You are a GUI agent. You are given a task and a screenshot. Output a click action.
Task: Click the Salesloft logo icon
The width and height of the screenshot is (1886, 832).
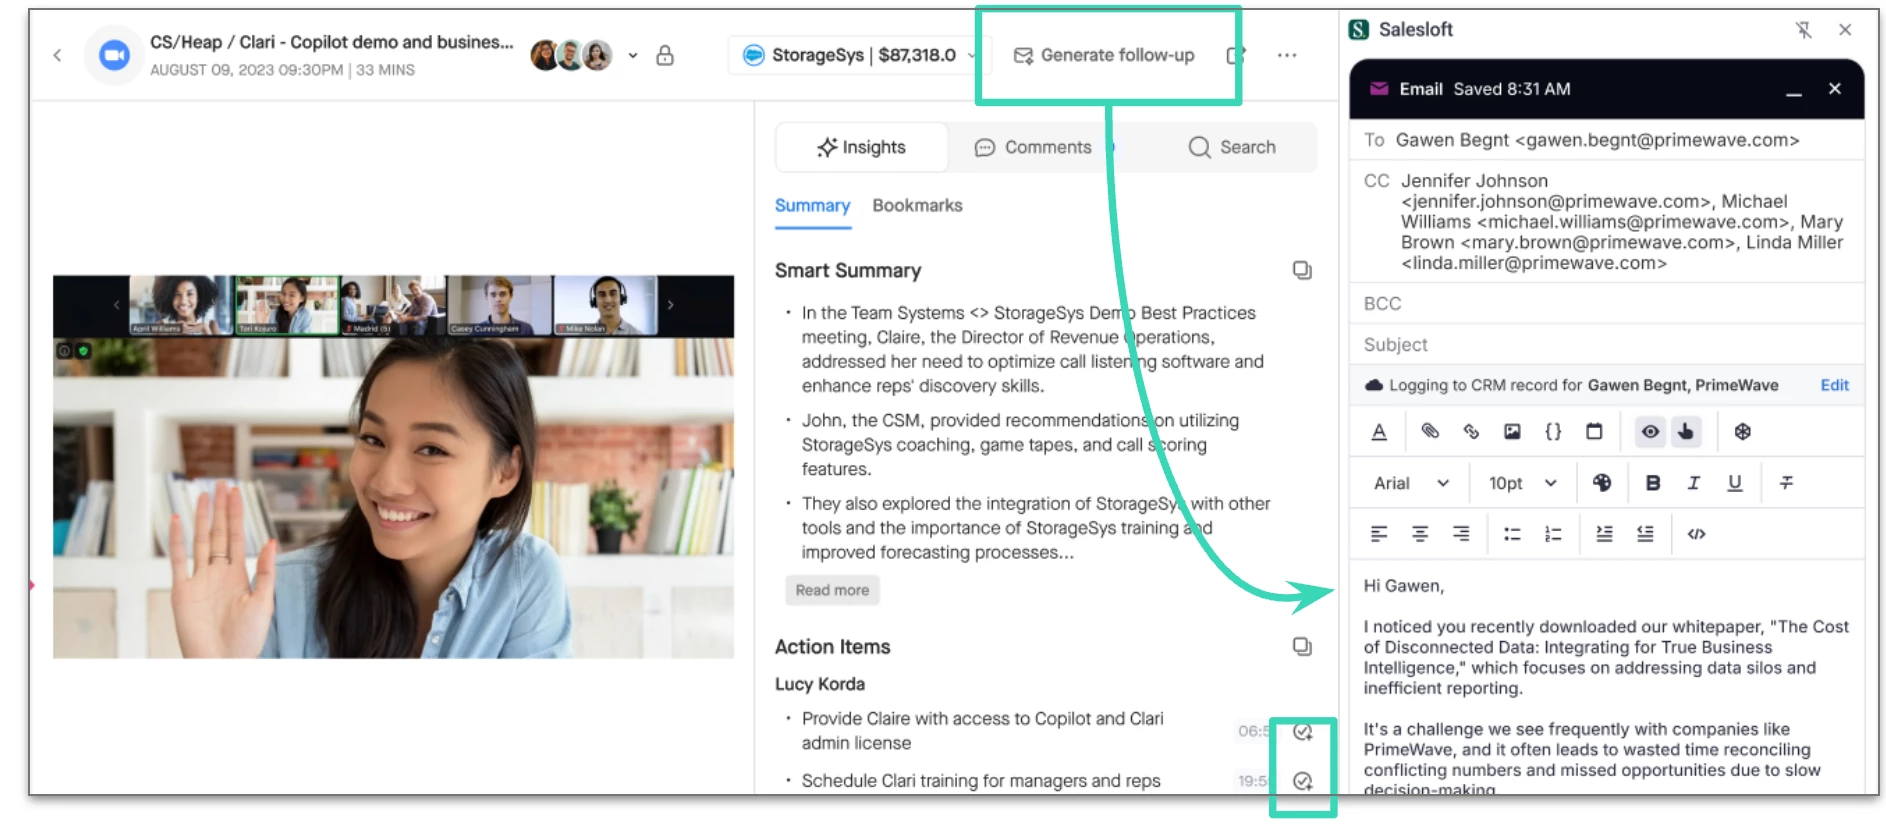click(x=1358, y=30)
